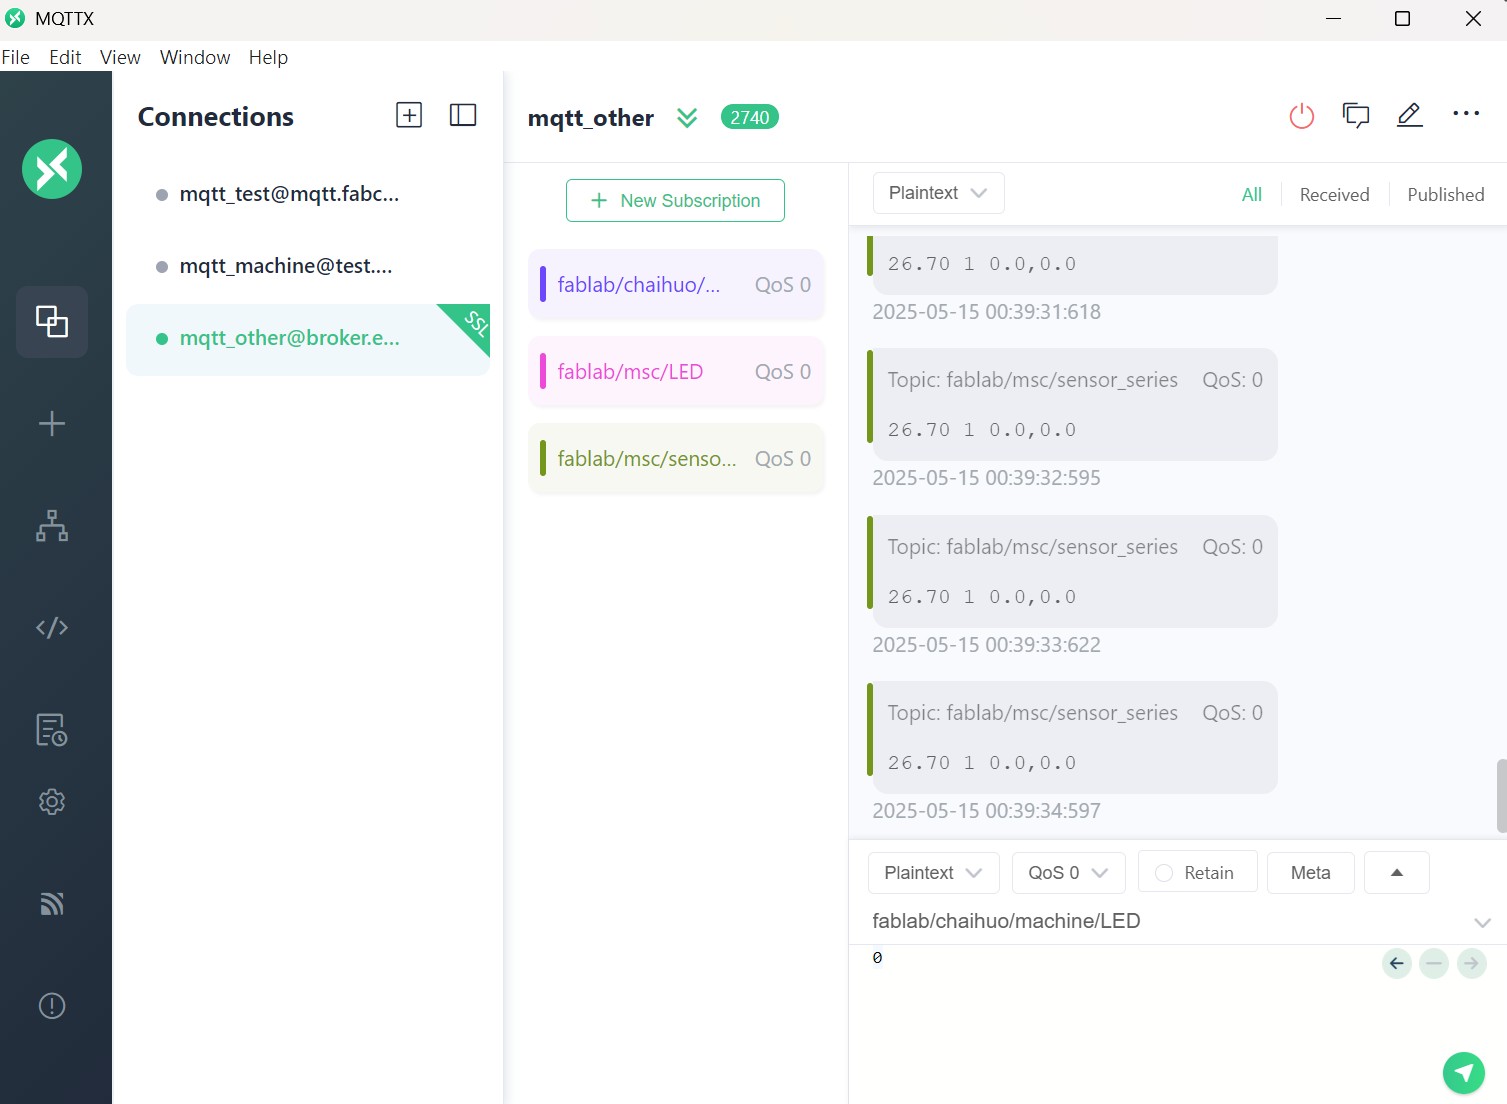Click the Connections heading

[x=216, y=117]
